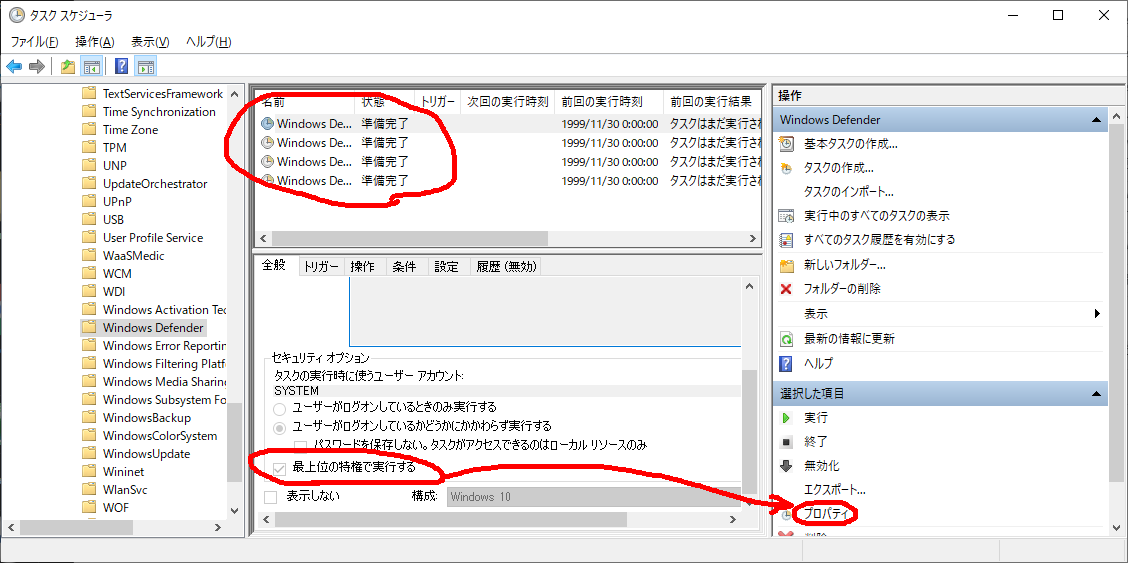Click the back arrow toolbar icon

click(x=14, y=67)
